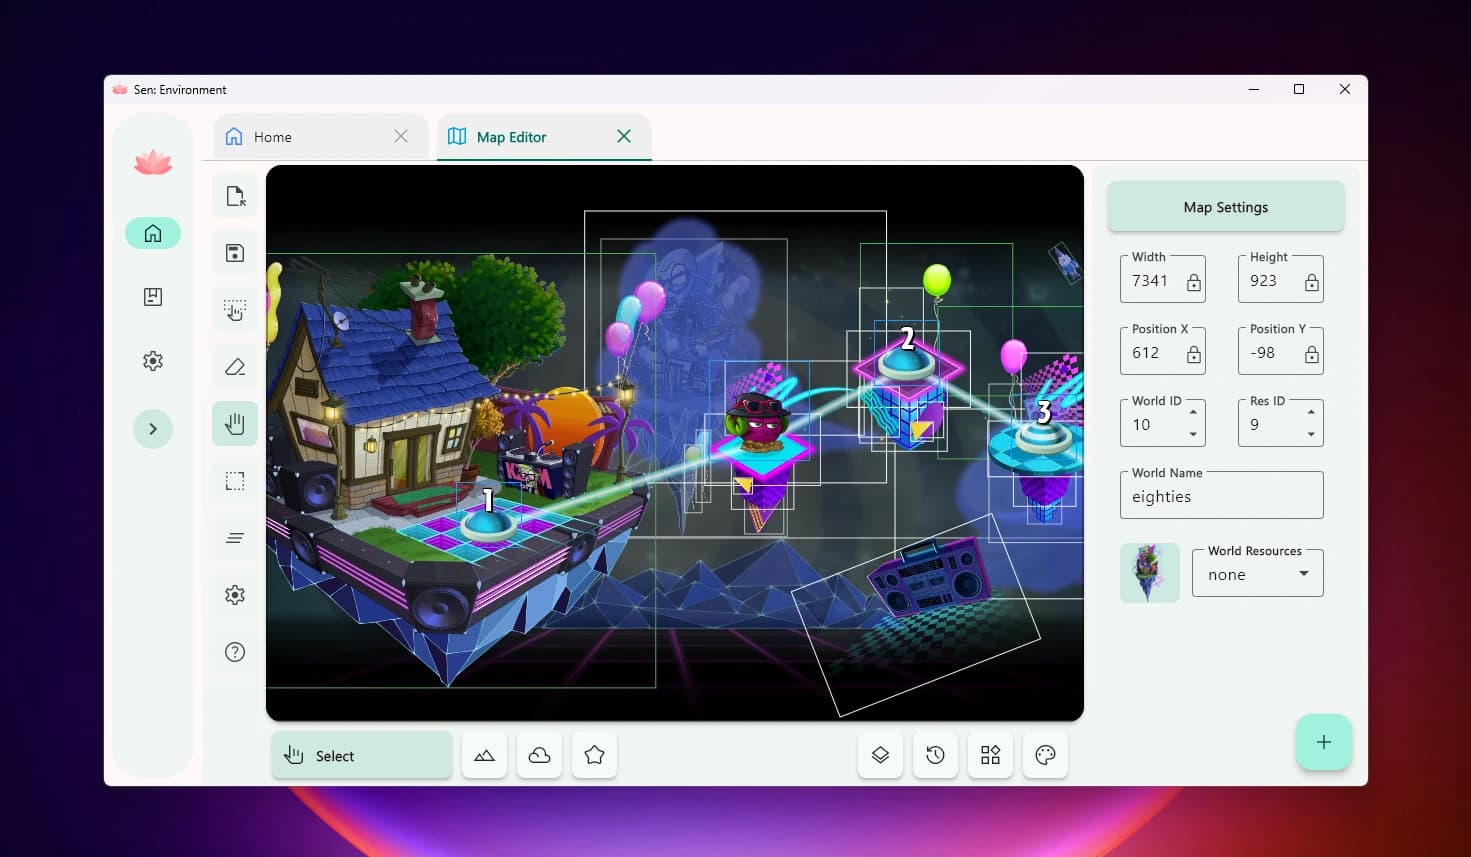Open the World Resources dropdown
The width and height of the screenshot is (1471, 857).
1258,574
